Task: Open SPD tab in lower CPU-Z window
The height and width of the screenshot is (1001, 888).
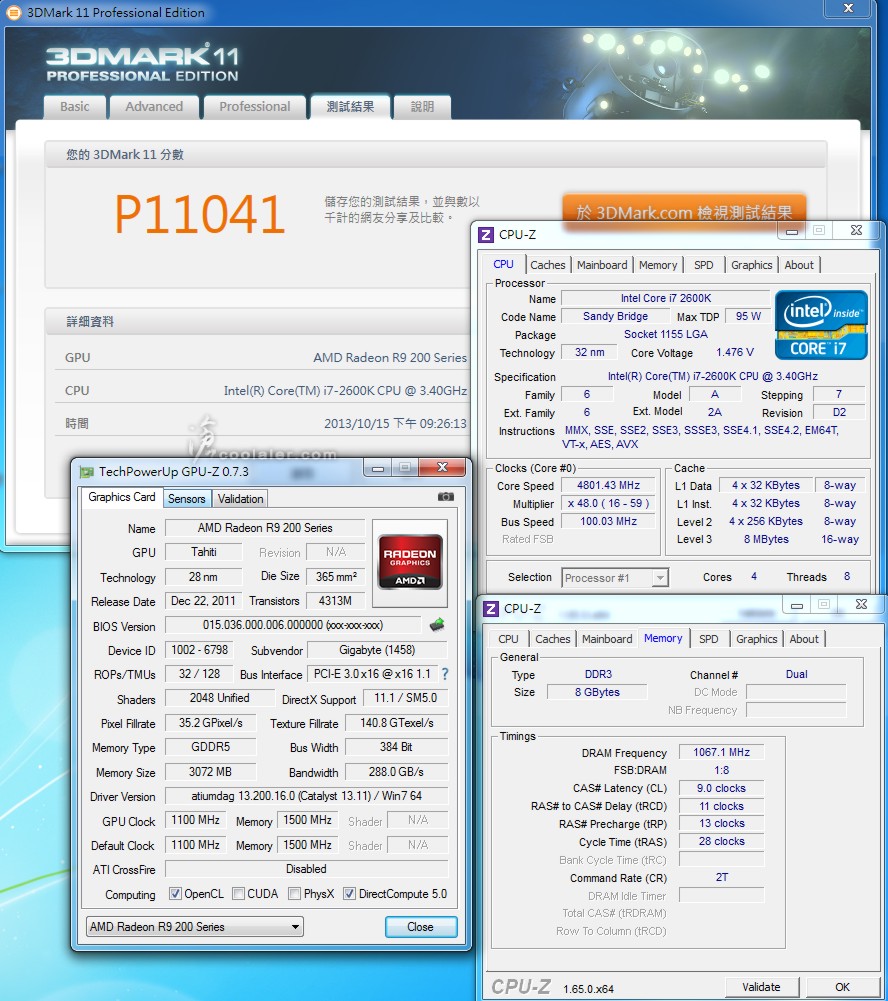Action: [x=709, y=639]
